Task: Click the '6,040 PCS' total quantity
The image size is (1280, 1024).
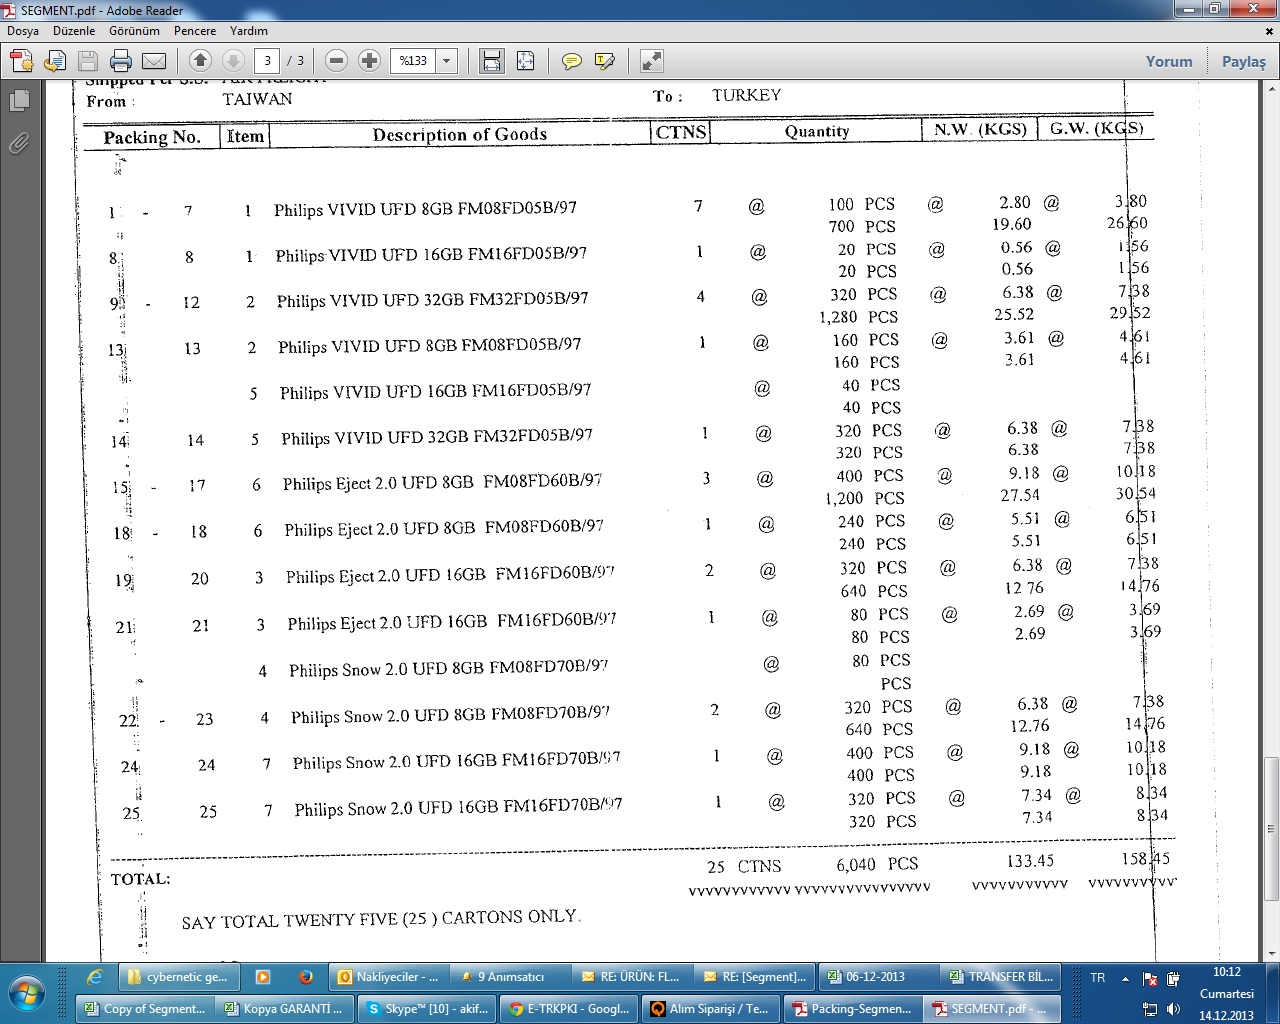Action: click(x=877, y=864)
